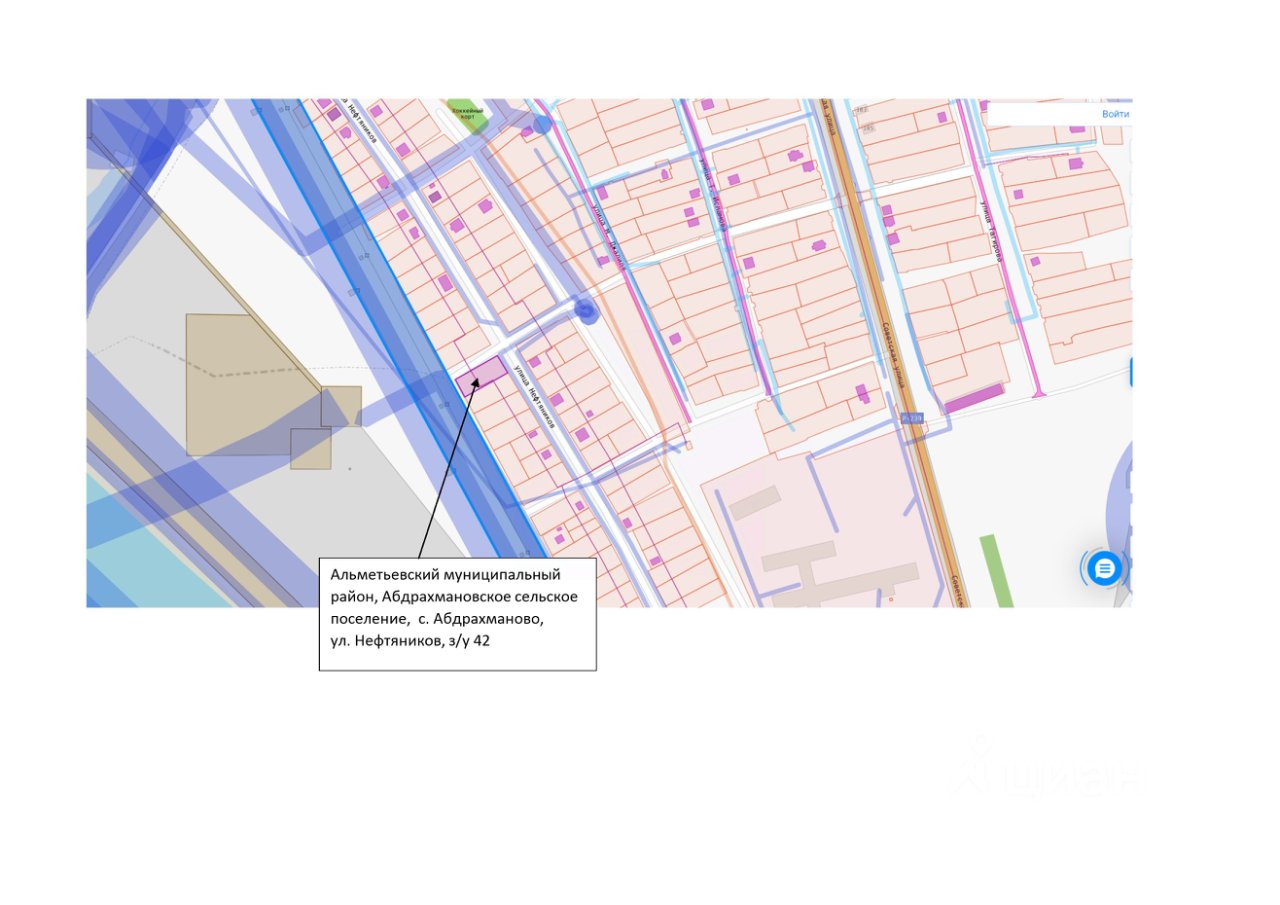Click the blue circle marker near Хоккейный корт

click(x=542, y=124)
